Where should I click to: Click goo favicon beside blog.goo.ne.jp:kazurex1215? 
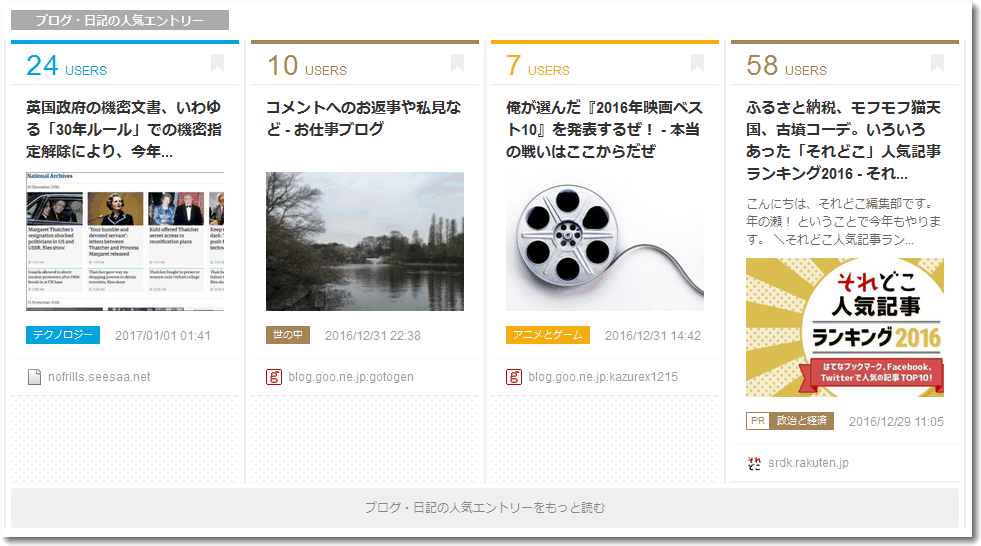[x=514, y=377]
